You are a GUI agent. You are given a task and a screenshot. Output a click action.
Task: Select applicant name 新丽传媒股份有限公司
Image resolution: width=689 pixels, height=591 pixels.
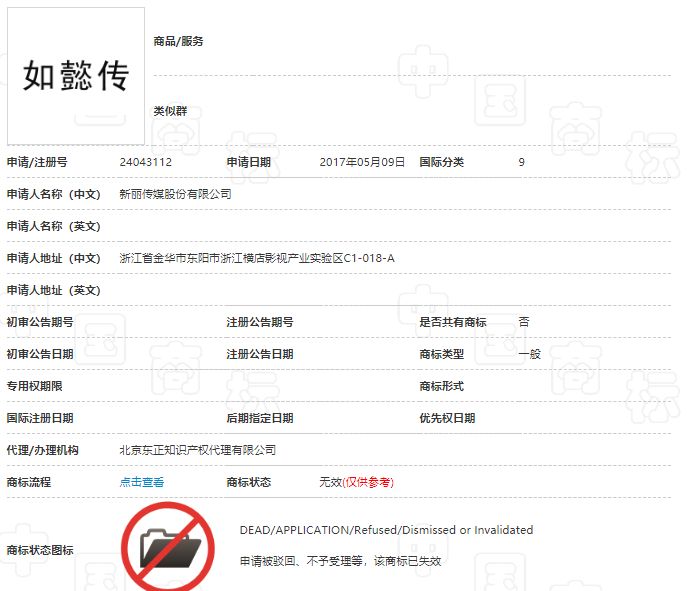tap(175, 194)
